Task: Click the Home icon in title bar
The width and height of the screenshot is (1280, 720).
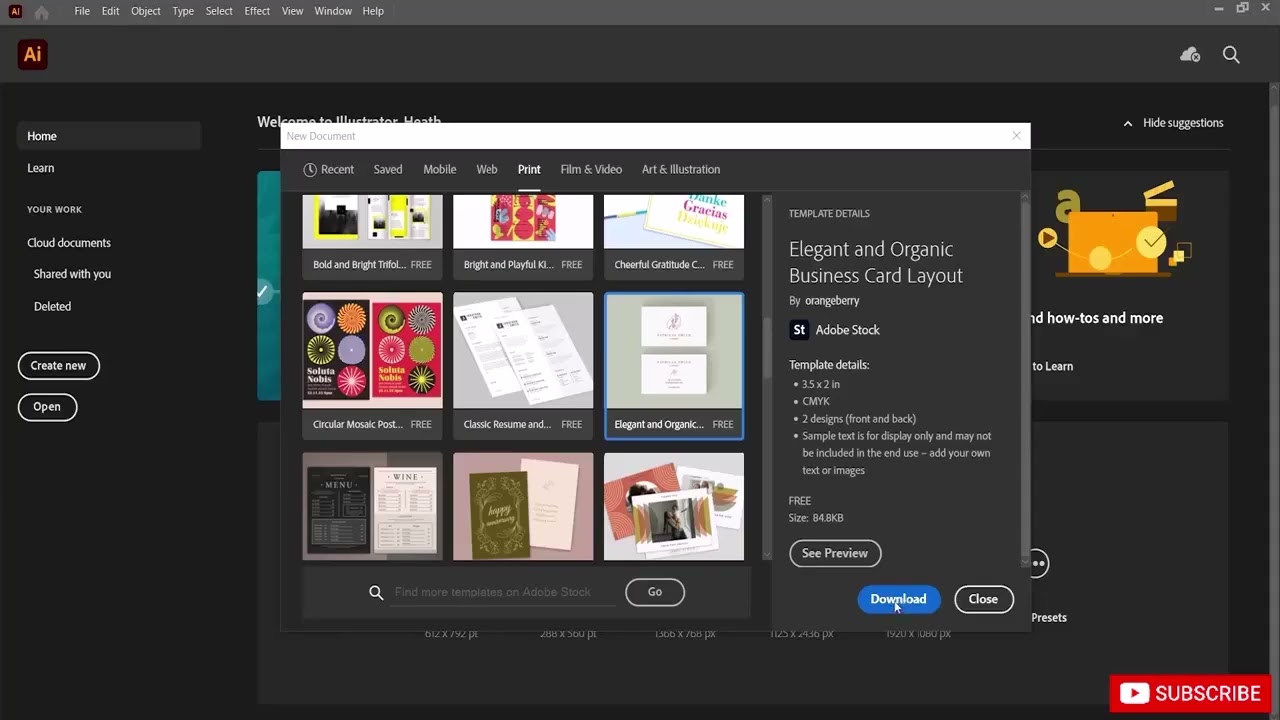Action: tap(41, 12)
